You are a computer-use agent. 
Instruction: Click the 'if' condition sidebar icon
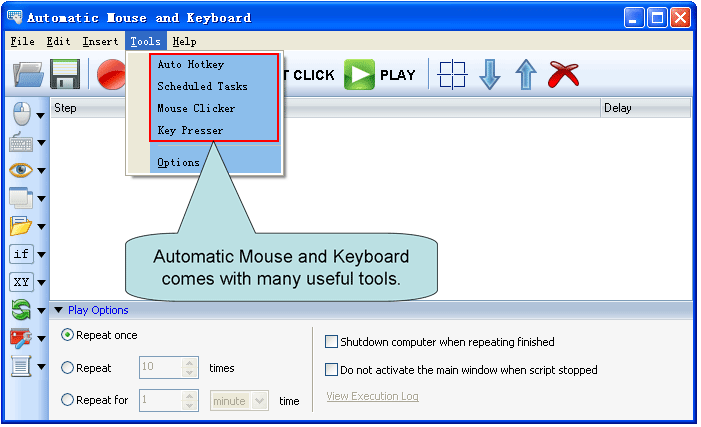(x=21, y=254)
